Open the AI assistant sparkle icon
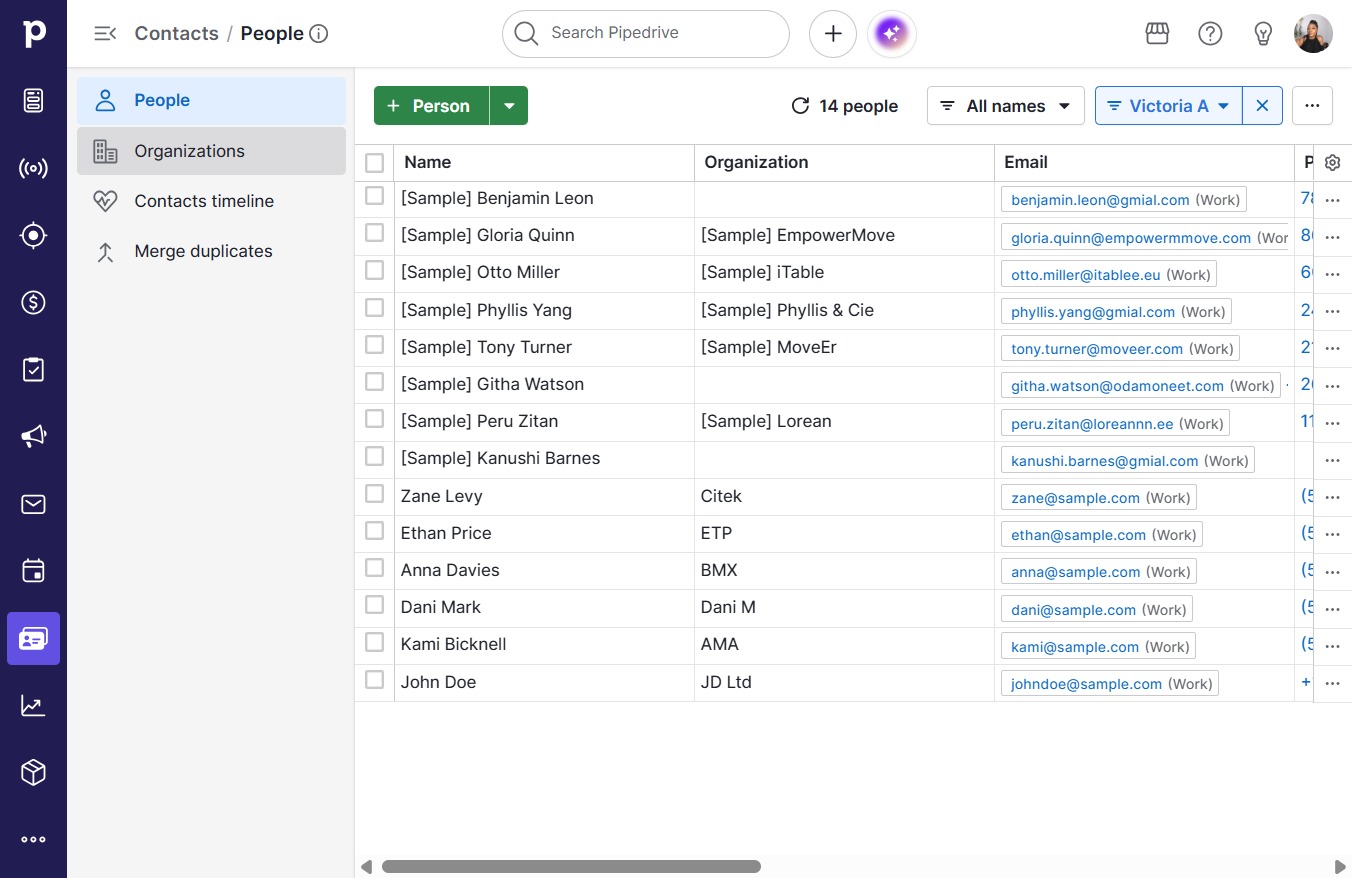This screenshot has height=878, width=1352. click(x=891, y=34)
